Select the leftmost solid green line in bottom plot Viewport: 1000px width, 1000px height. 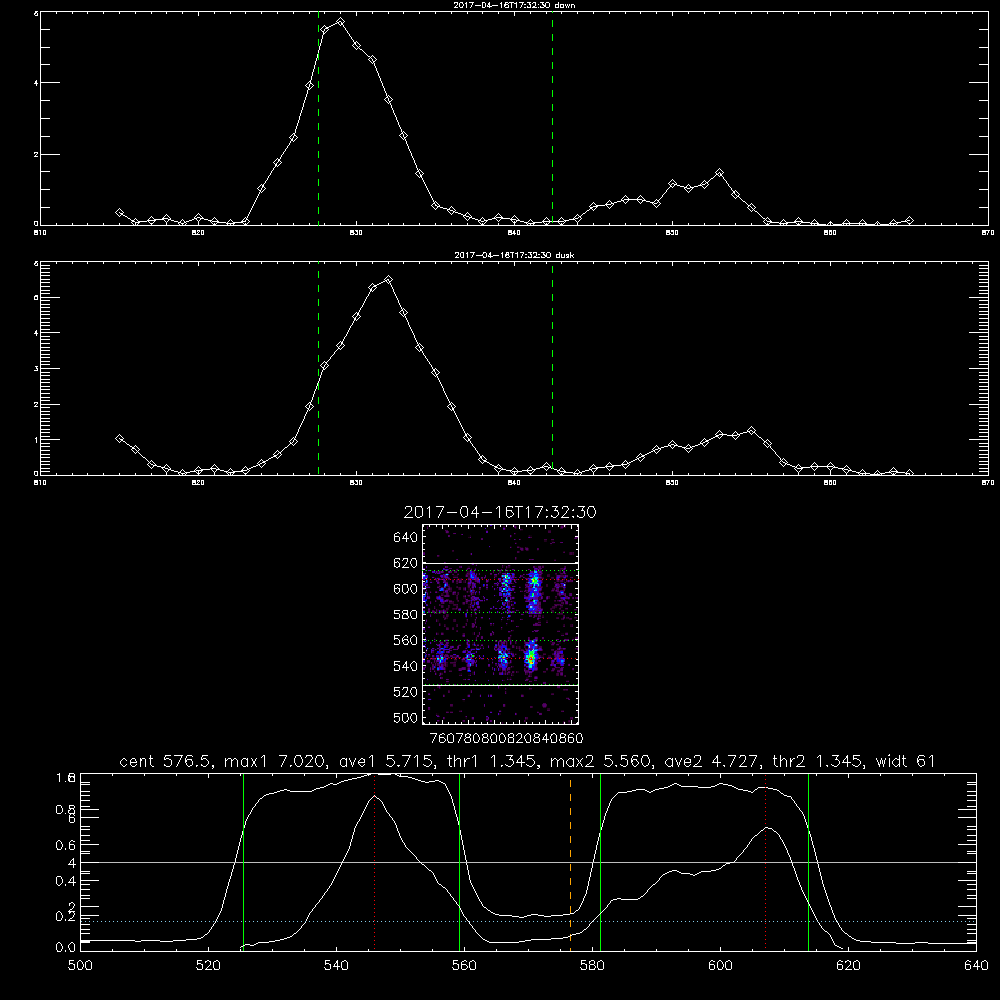coord(243,861)
